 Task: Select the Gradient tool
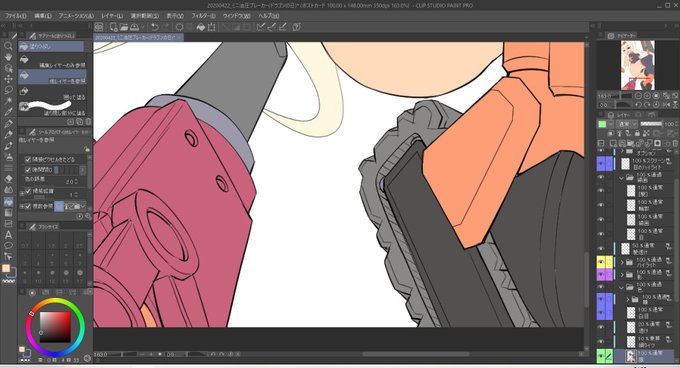[8, 212]
